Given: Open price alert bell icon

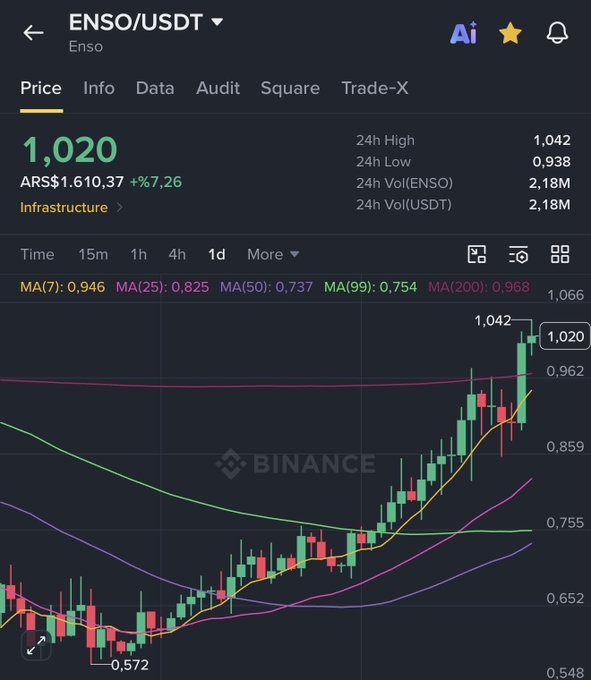Looking at the screenshot, I should coord(557,33).
